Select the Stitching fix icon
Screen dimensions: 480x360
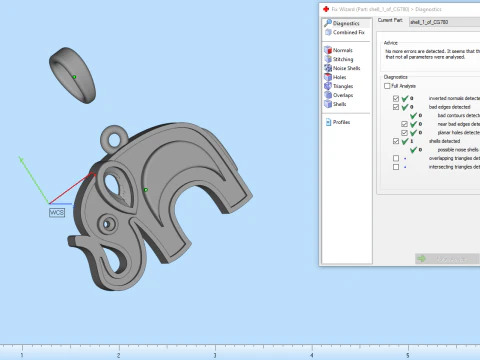pos(328,59)
